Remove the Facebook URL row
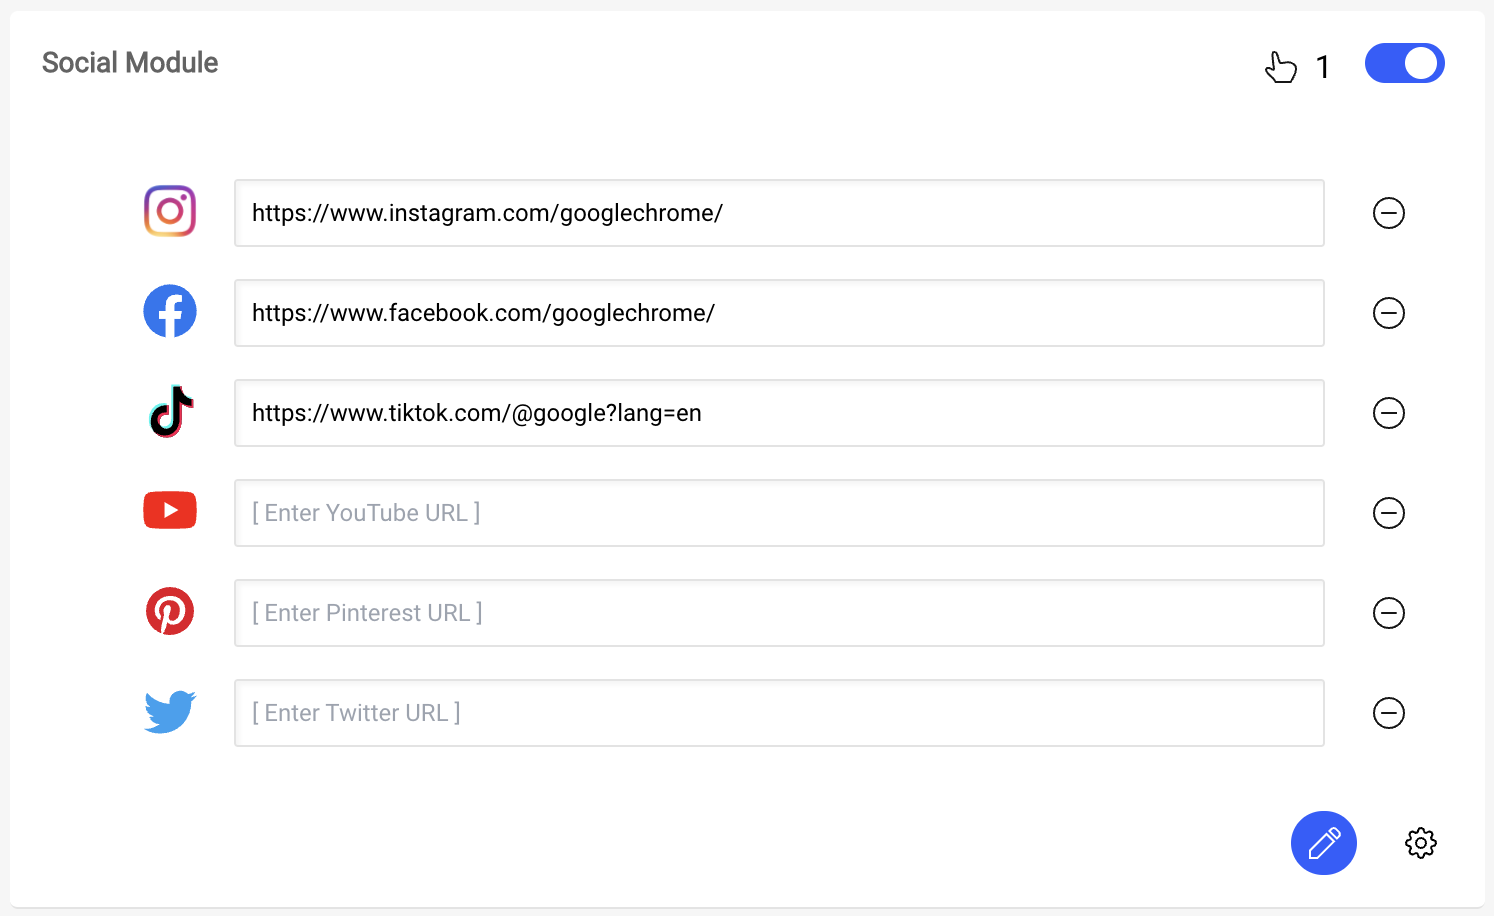The image size is (1494, 916). (1389, 313)
